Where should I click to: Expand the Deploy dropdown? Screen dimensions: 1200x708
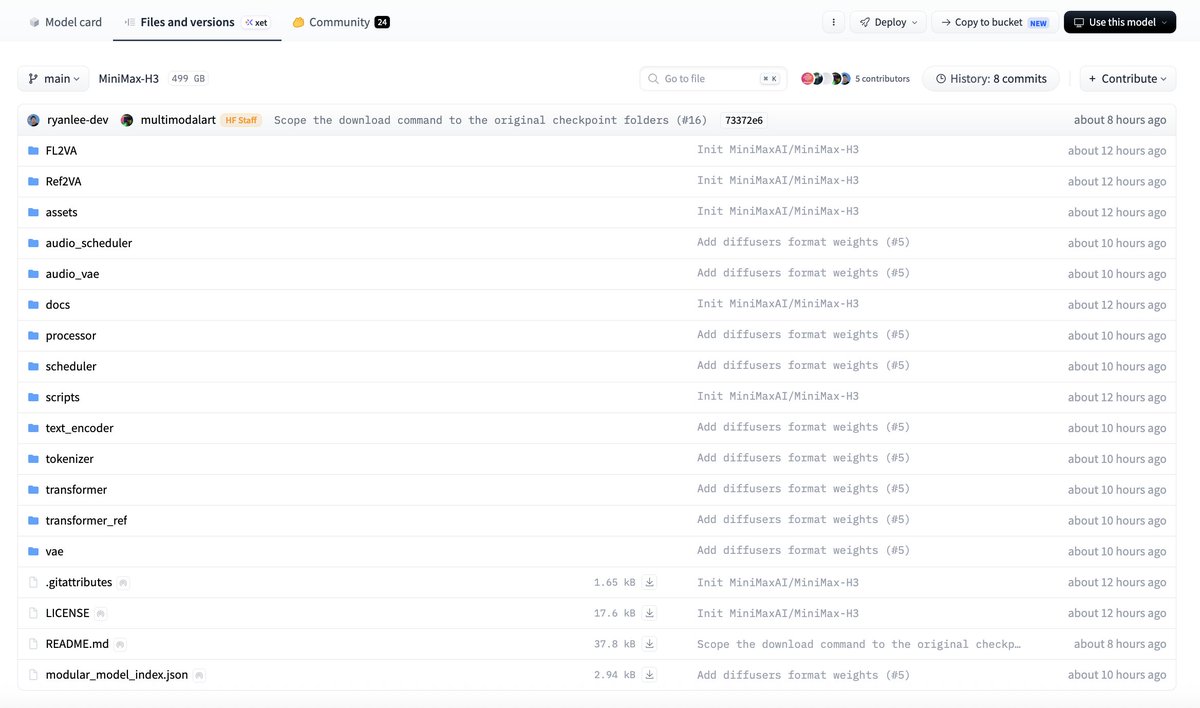coord(888,22)
